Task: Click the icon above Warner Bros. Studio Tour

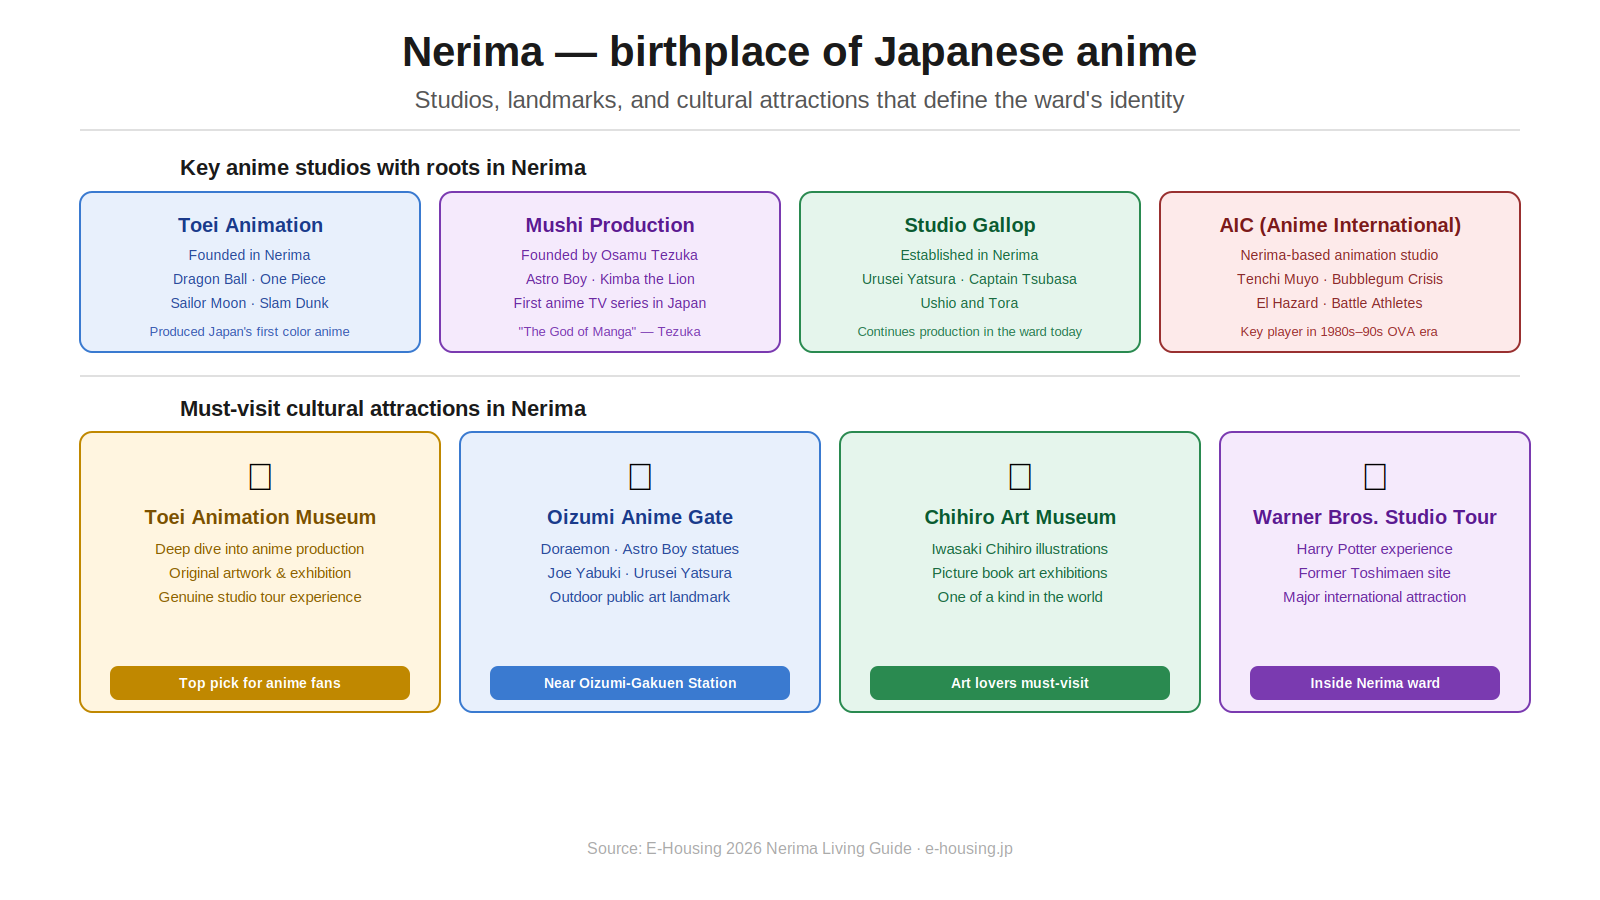Action: [x=1375, y=476]
